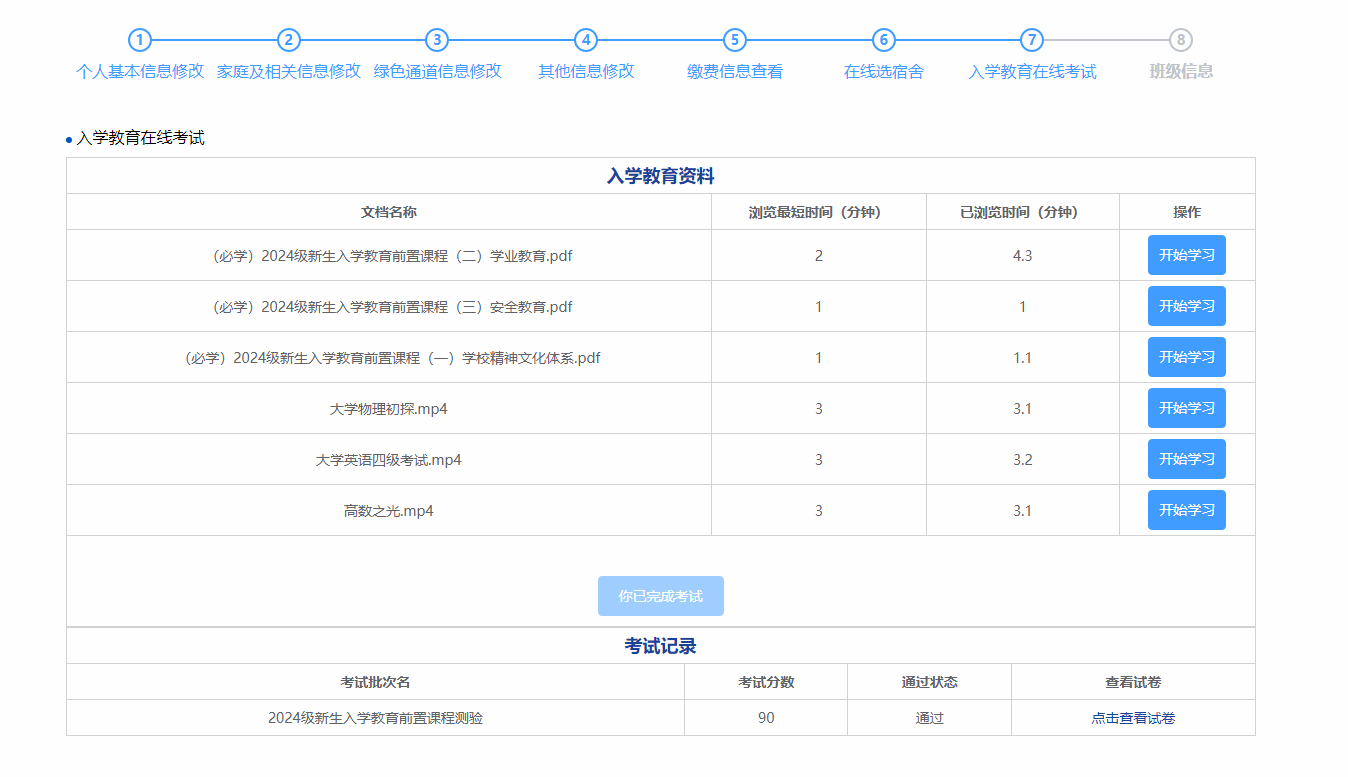The height and width of the screenshot is (777, 1348).
Task: Open 点击查看试卷 link
Action: click(x=1133, y=718)
